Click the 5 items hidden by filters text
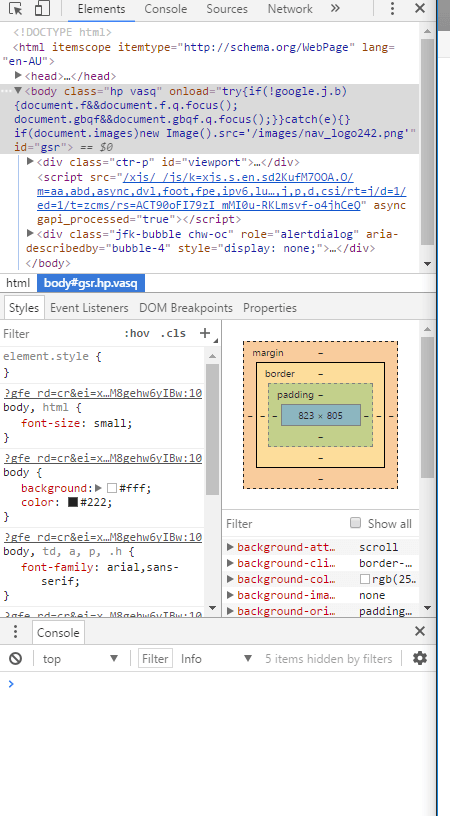This screenshot has width=450, height=816. pyautogui.click(x=328, y=659)
